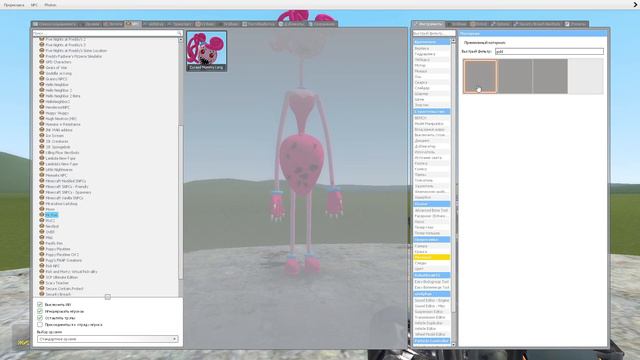The image size is (640, 360).
Task: Click the NPC search input field
Action: (107, 33)
